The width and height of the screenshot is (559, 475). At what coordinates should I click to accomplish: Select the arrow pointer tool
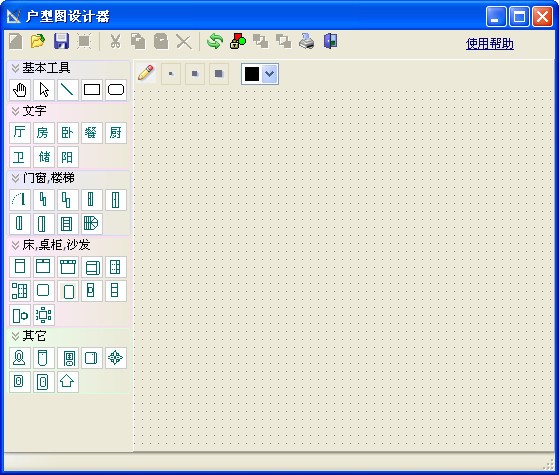(x=44, y=90)
